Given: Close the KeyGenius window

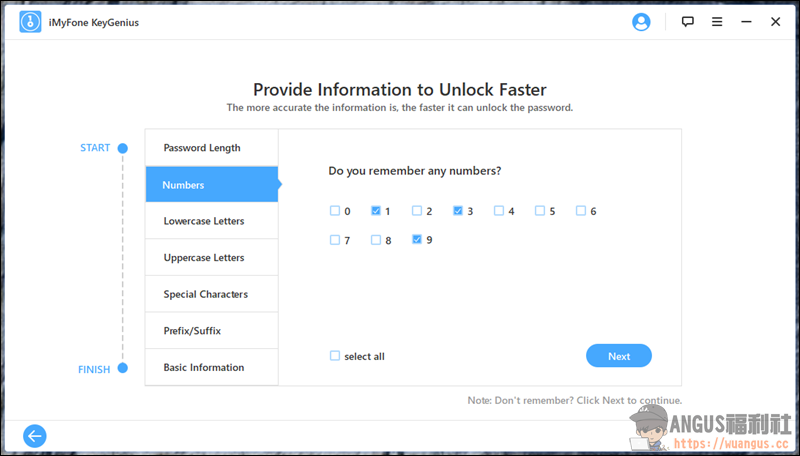Looking at the screenshot, I should 775,22.
